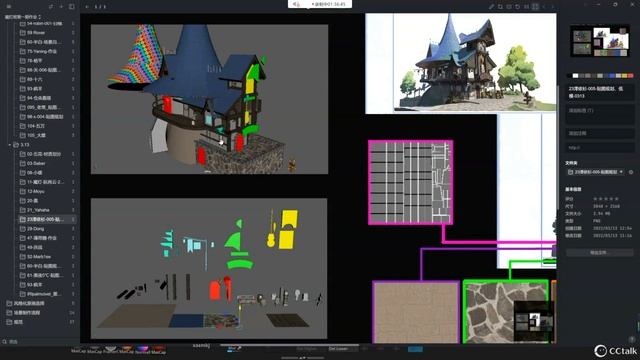Viewport: 640px width, 360px height.
Task: Set rating to three stars
Action: pyautogui.click(x=606, y=199)
